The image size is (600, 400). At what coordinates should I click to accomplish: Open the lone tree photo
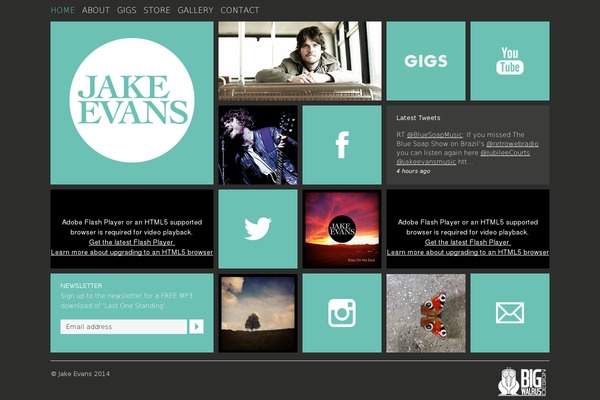click(258, 313)
